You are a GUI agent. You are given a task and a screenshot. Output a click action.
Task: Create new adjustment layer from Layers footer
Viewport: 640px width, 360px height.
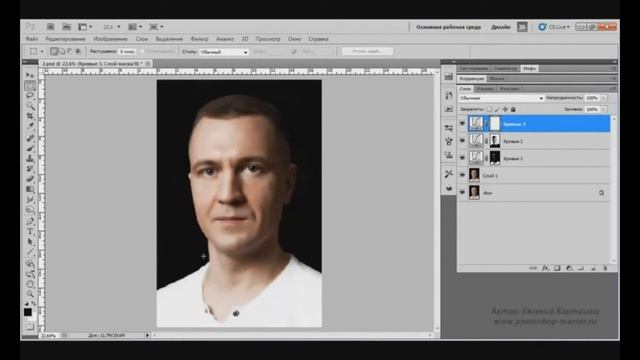(x=569, y=268)
